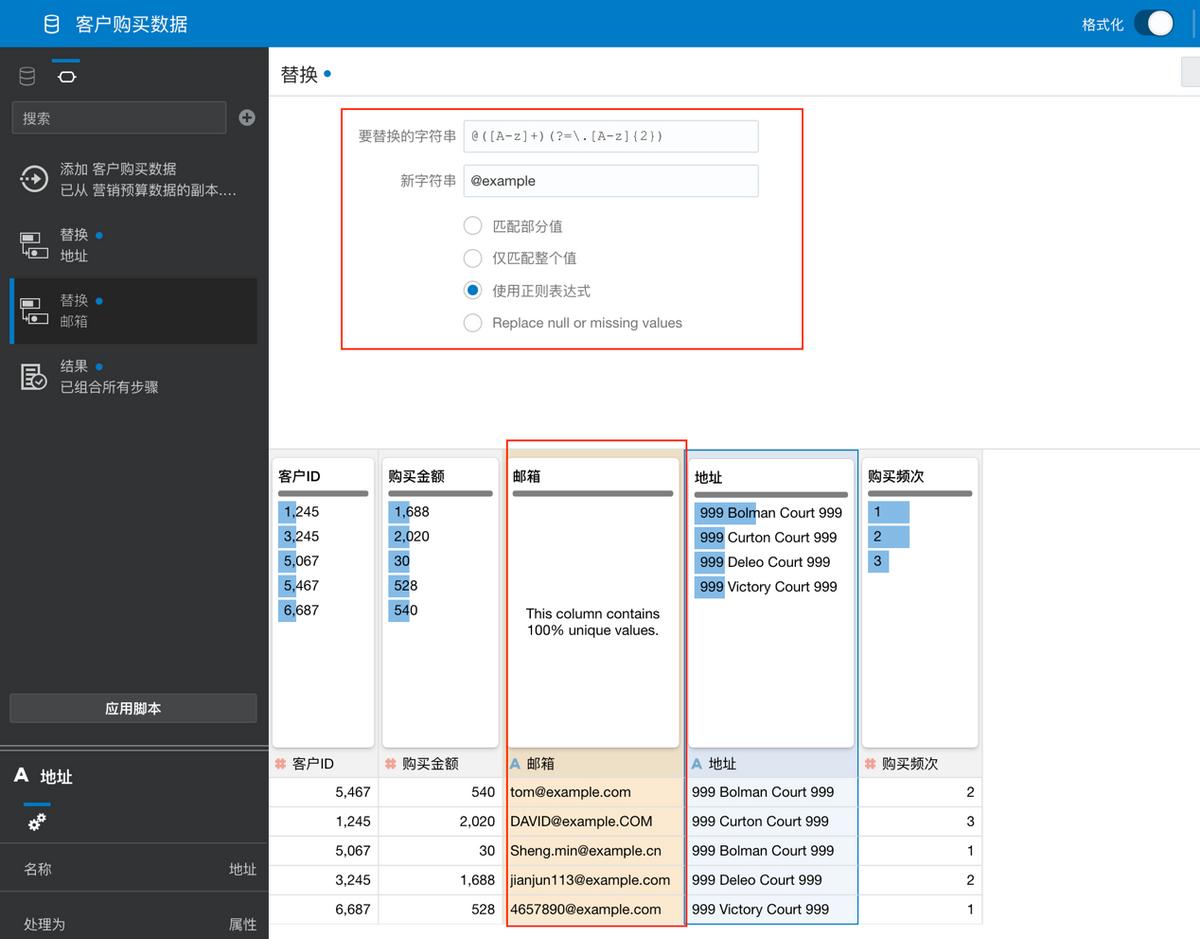Click the database icon in the blue title bar

(51, 22)
